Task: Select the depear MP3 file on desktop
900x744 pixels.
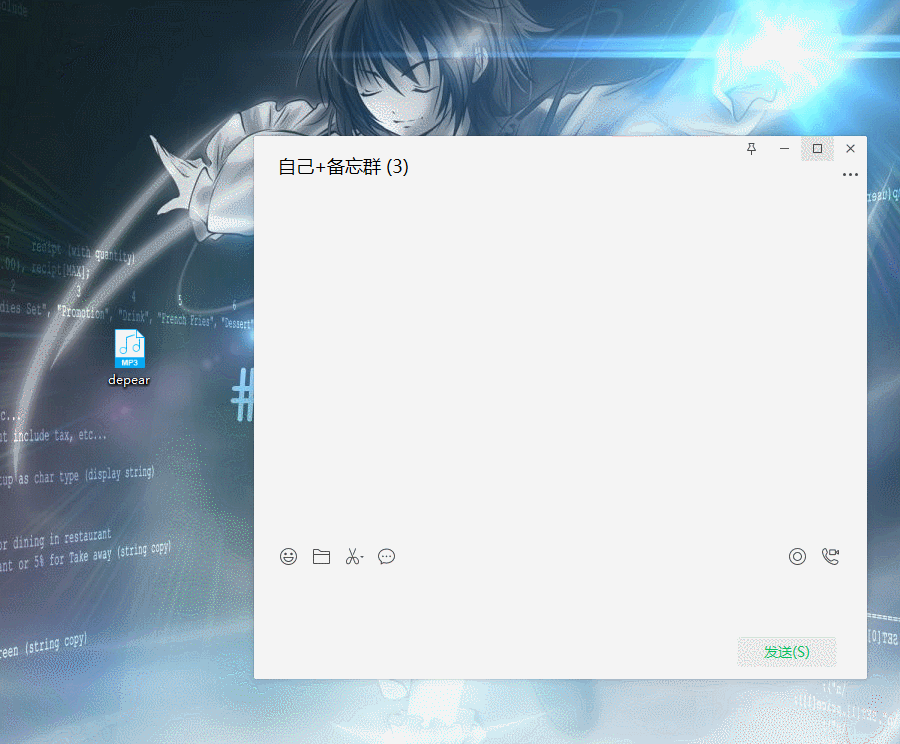Action: click(130, 357)
